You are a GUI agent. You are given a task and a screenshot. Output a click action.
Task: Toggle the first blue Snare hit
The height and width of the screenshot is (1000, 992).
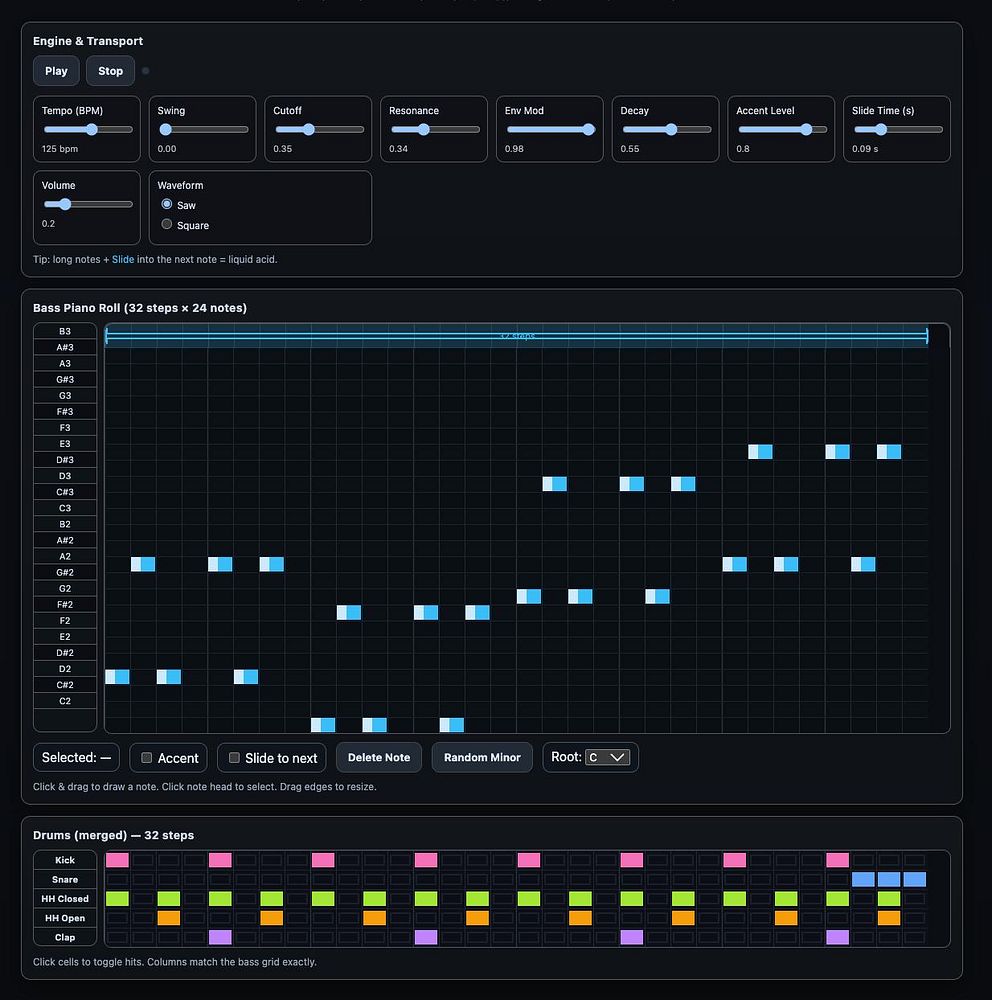point(863,879)
